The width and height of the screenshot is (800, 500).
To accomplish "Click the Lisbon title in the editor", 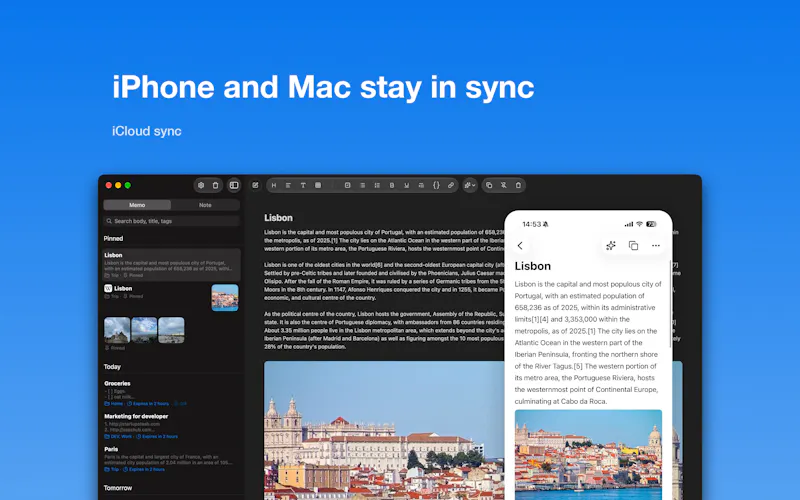I will tap(278, 218).
